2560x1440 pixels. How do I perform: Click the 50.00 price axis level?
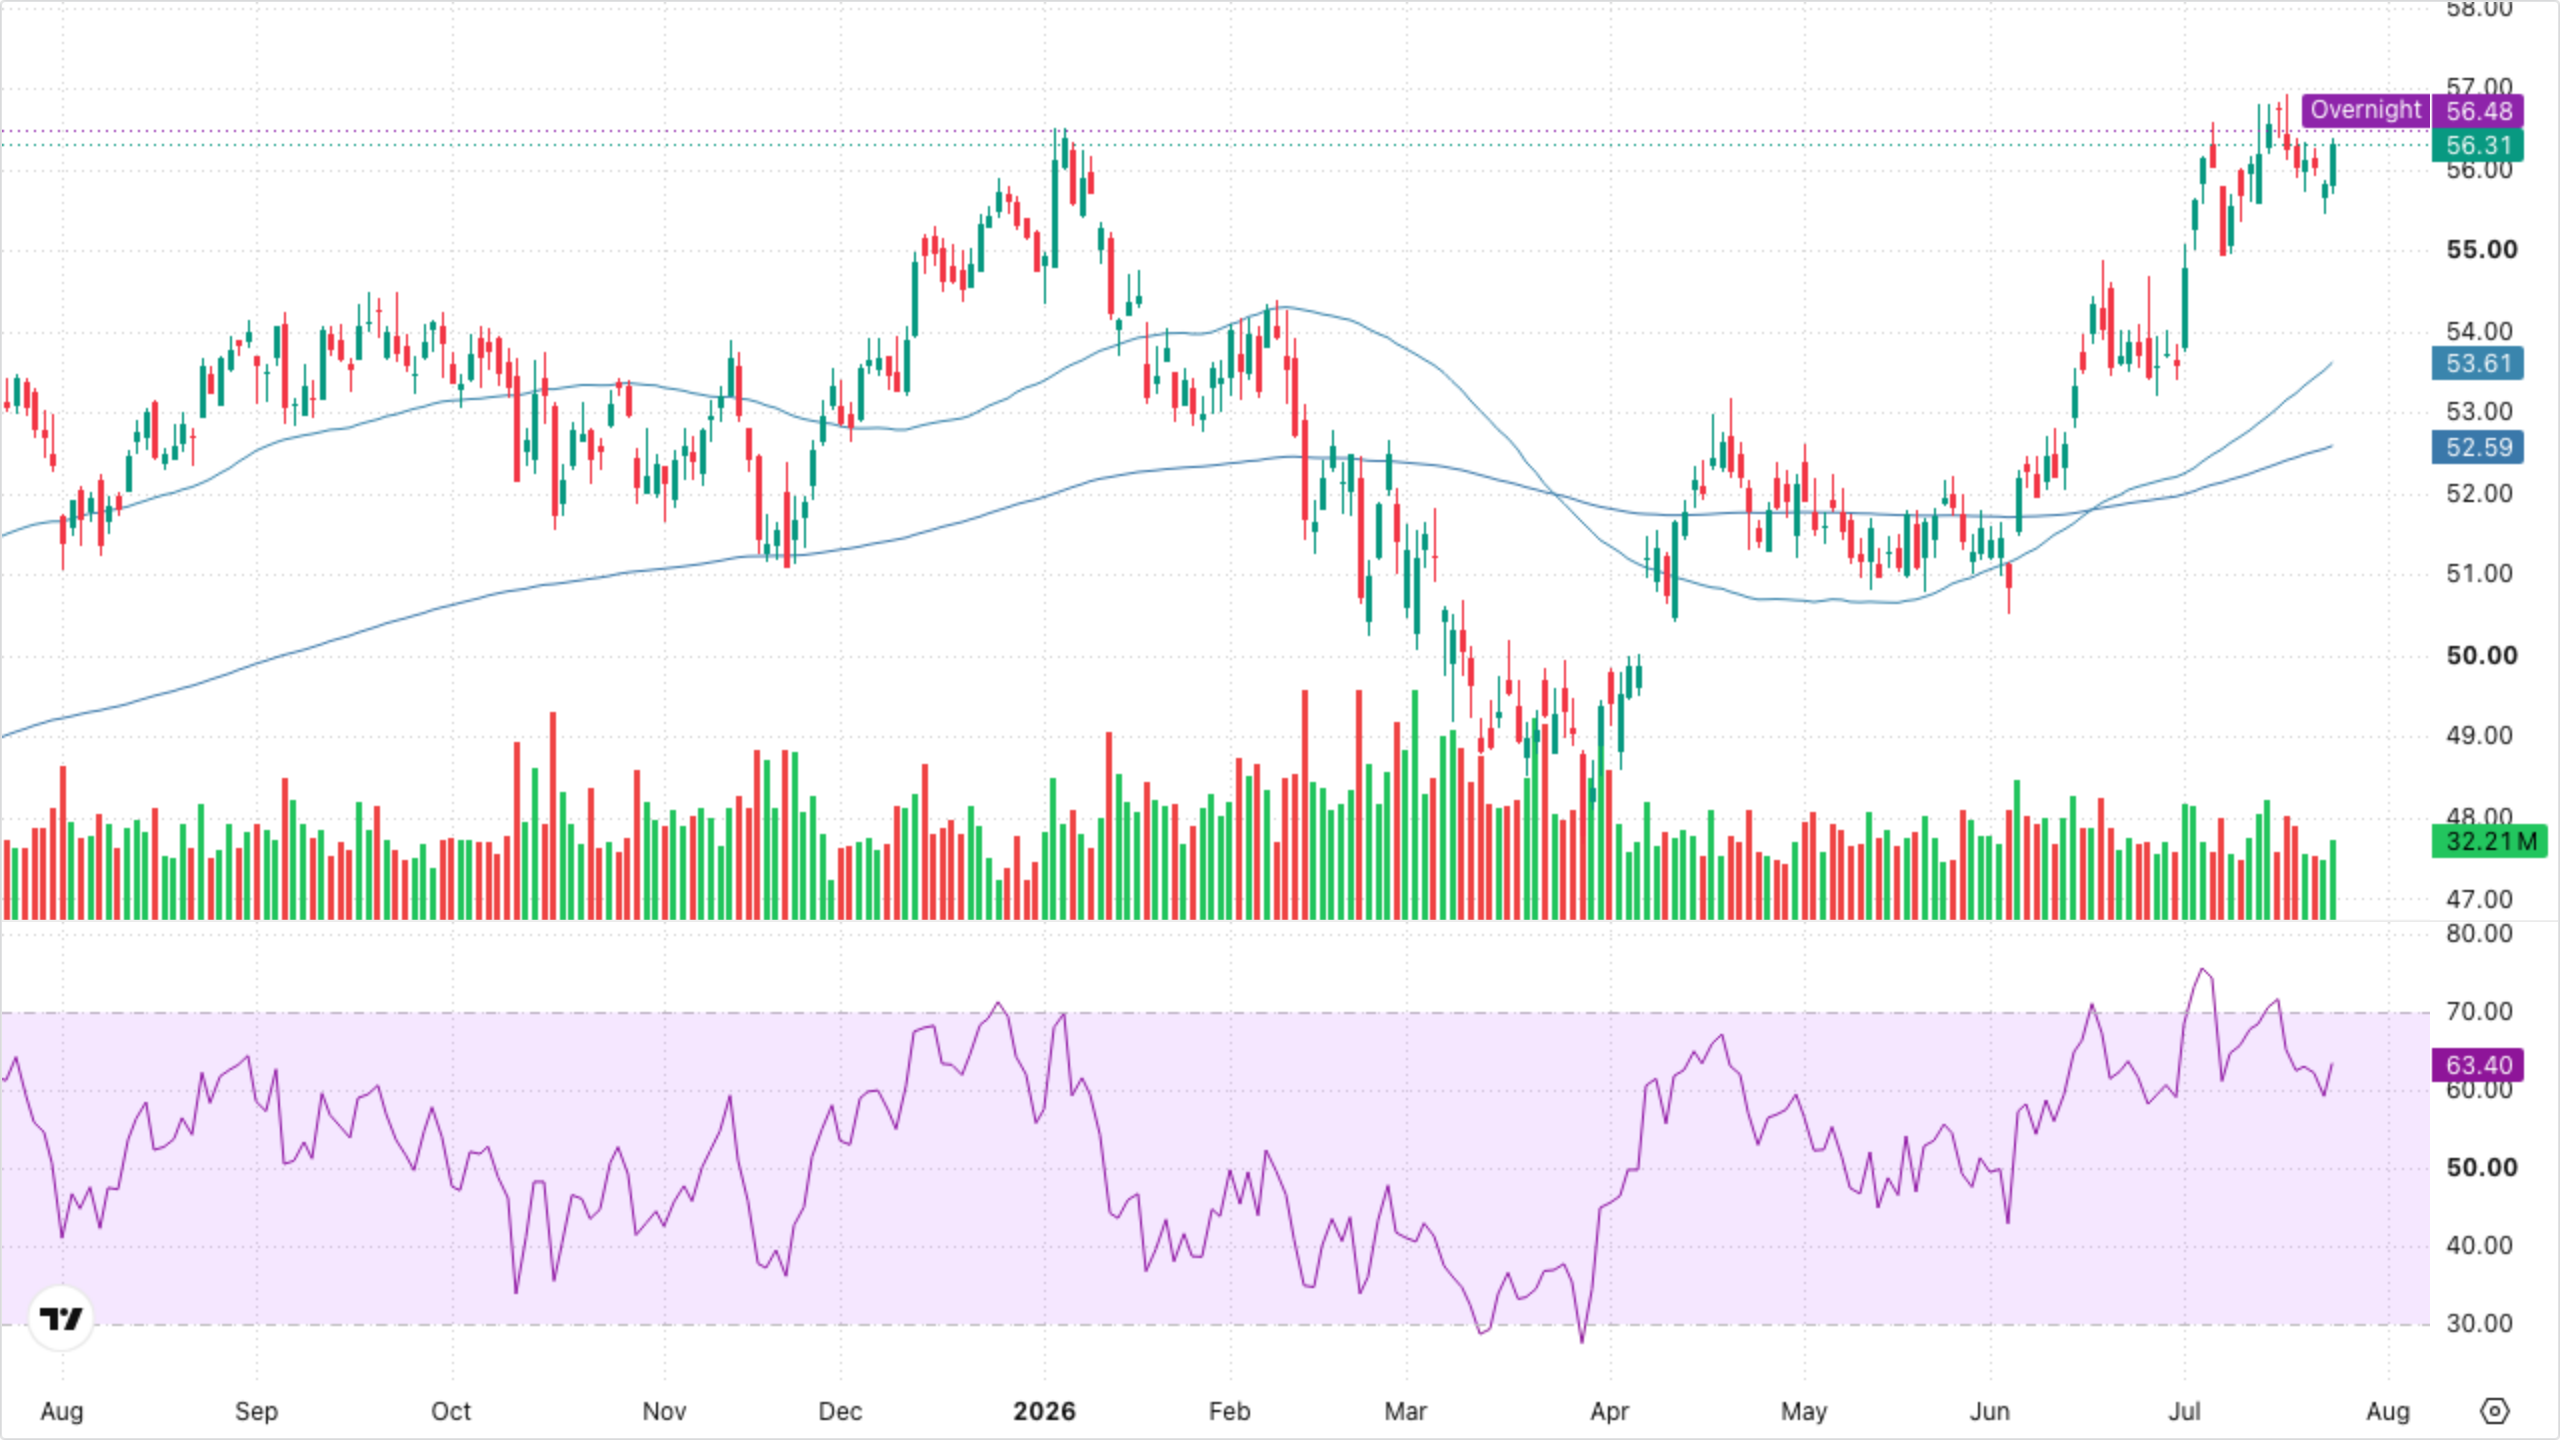[2482, 655]
